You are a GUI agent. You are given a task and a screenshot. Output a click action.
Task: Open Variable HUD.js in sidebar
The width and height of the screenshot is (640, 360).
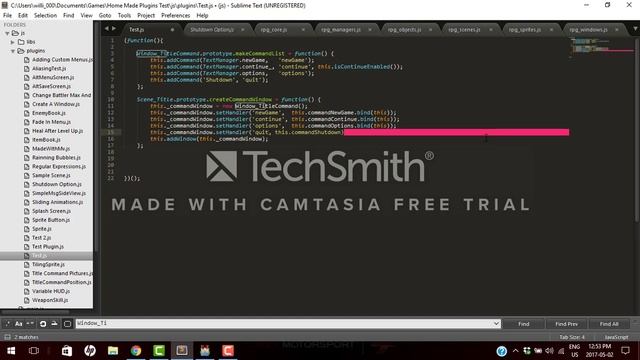point(51,291)
